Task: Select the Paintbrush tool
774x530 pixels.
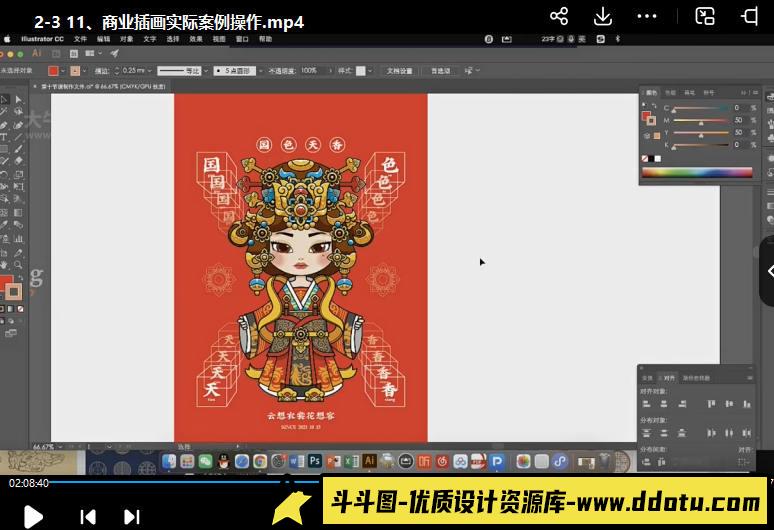Action: coord(19,150)
